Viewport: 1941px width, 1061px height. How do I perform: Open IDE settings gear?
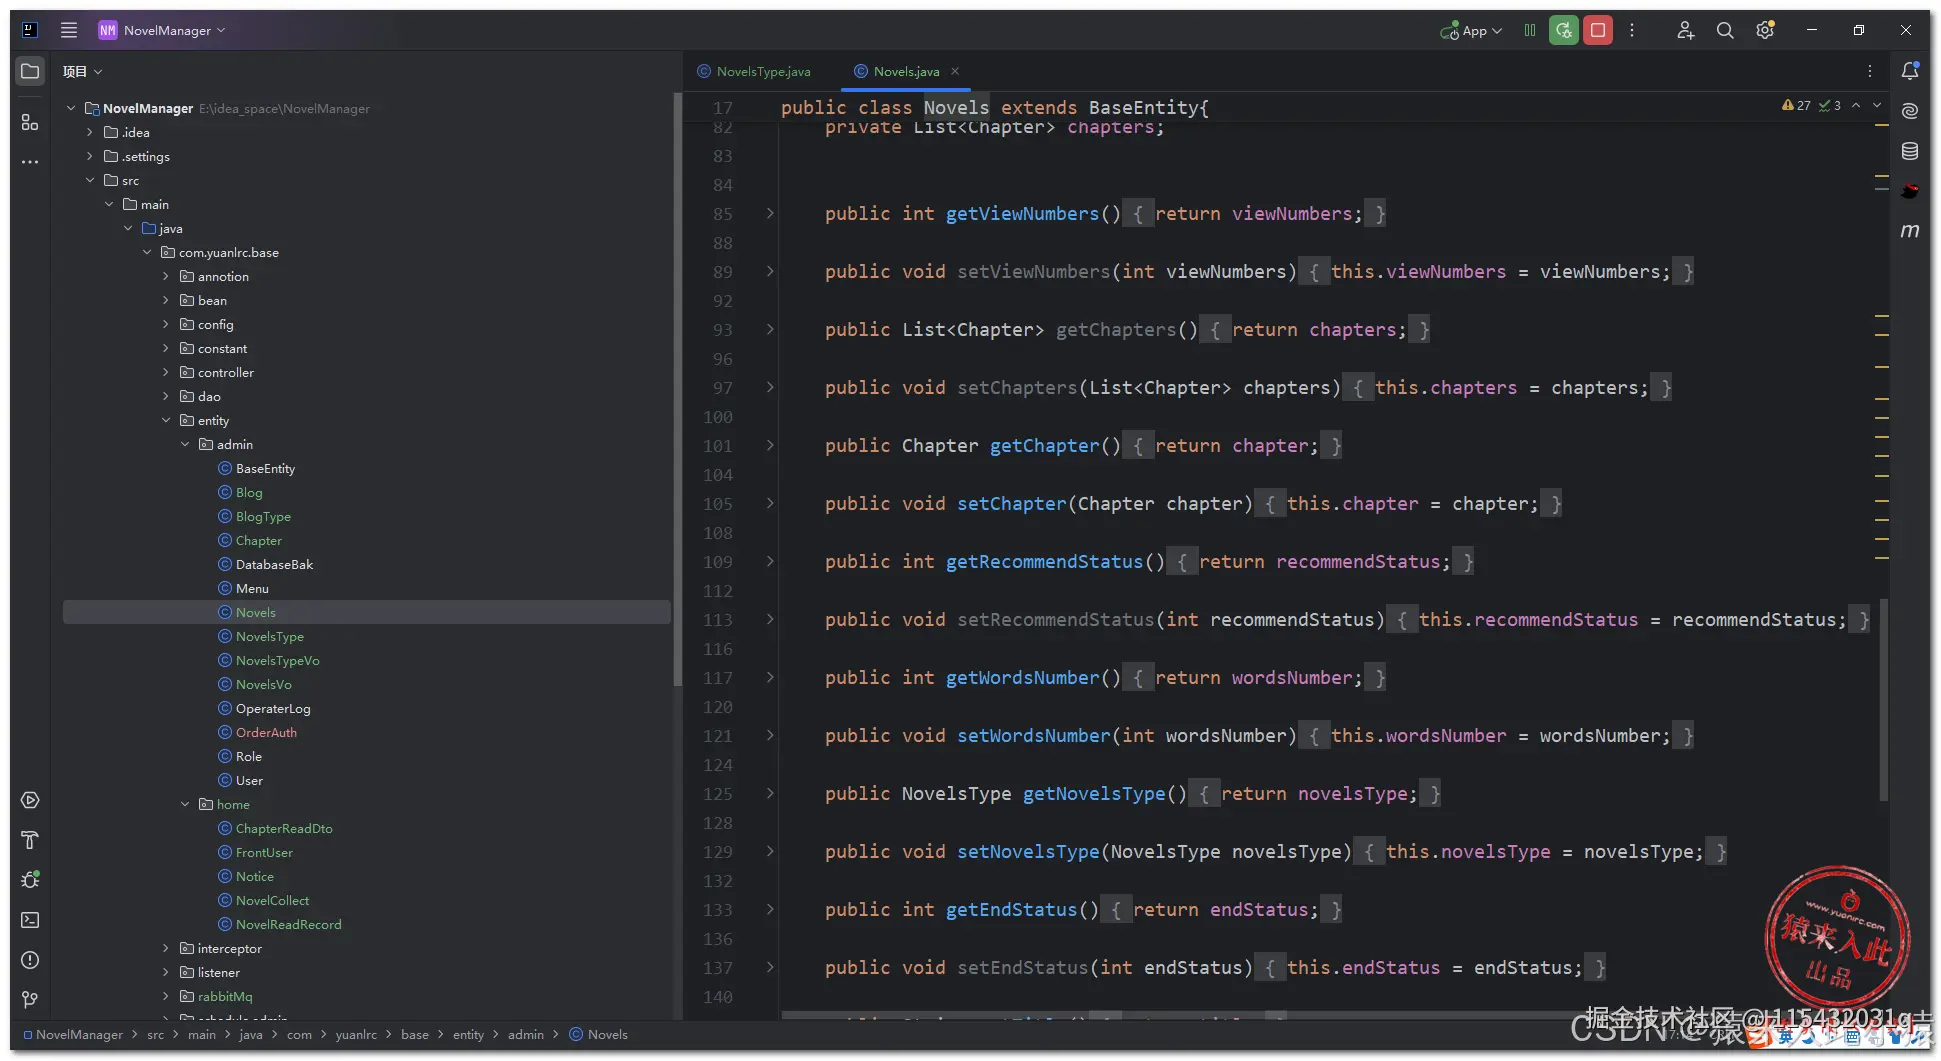(x=1765, y=30)
